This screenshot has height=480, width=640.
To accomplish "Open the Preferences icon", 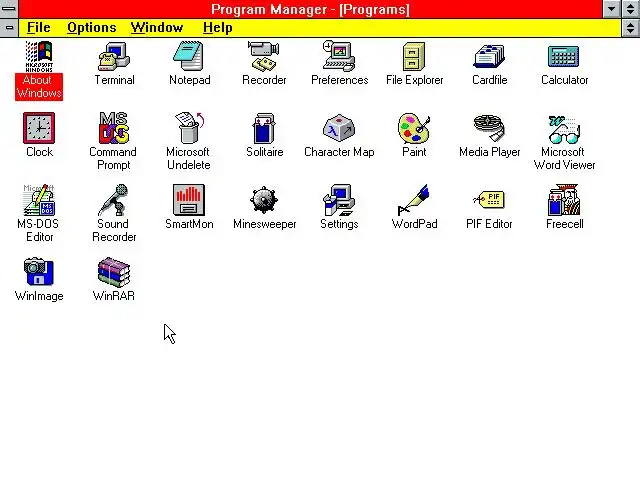I will tap(339, 56).
